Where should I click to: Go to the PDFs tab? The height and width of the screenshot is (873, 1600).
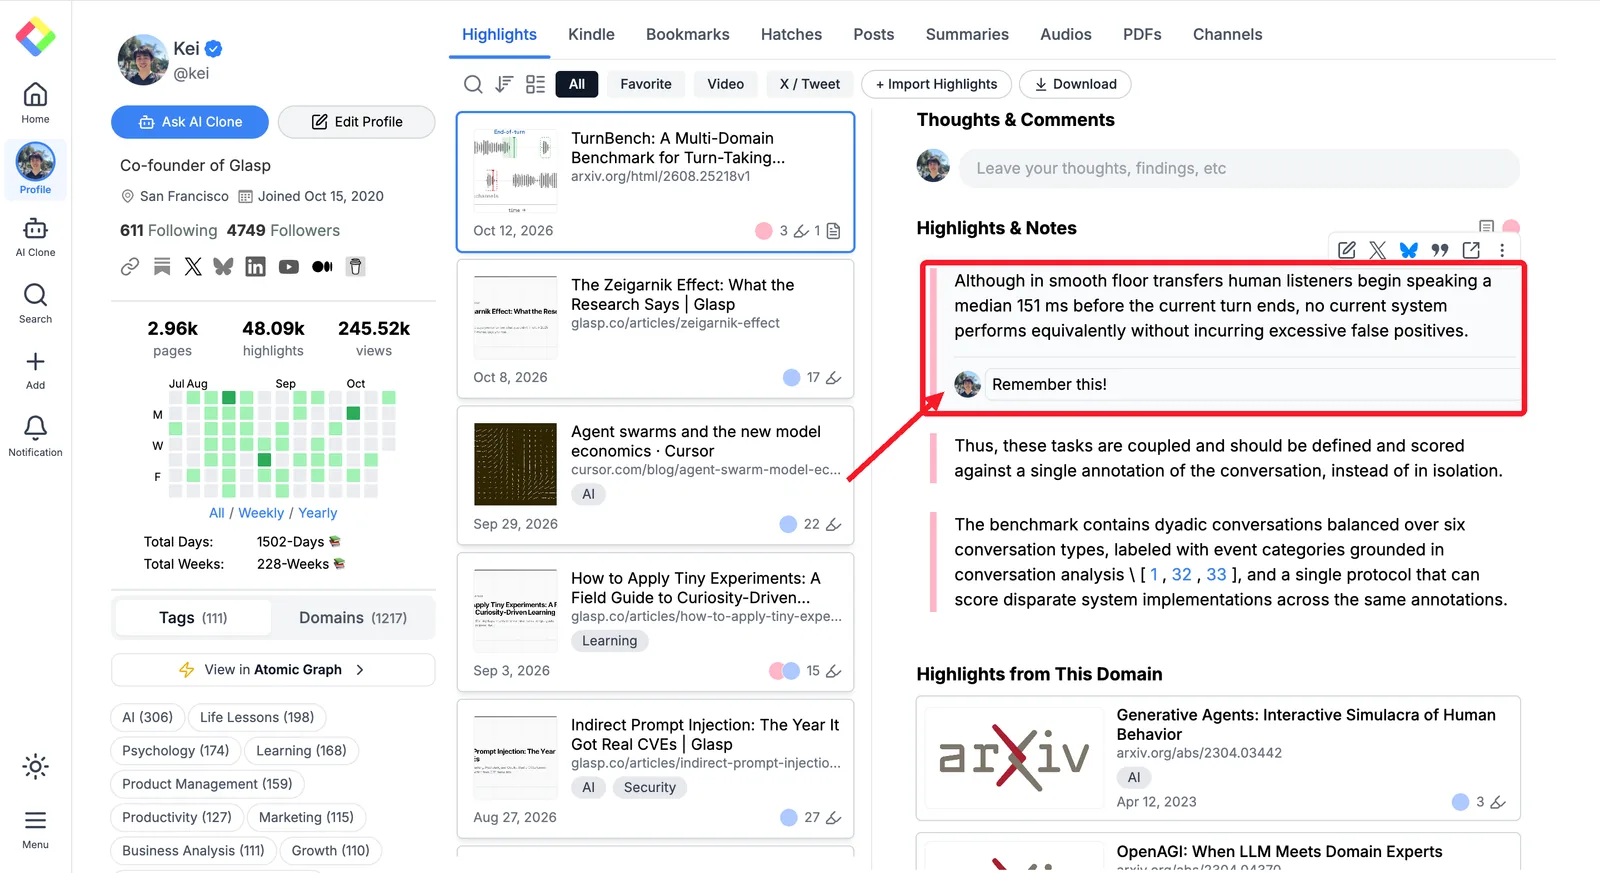(x=1142, y=35)
